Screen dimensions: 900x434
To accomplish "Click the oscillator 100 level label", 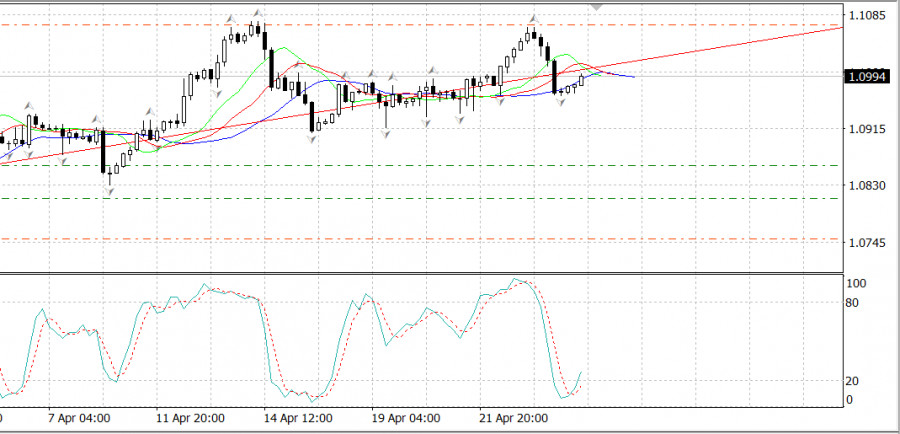I will click(x=856, y=284).
